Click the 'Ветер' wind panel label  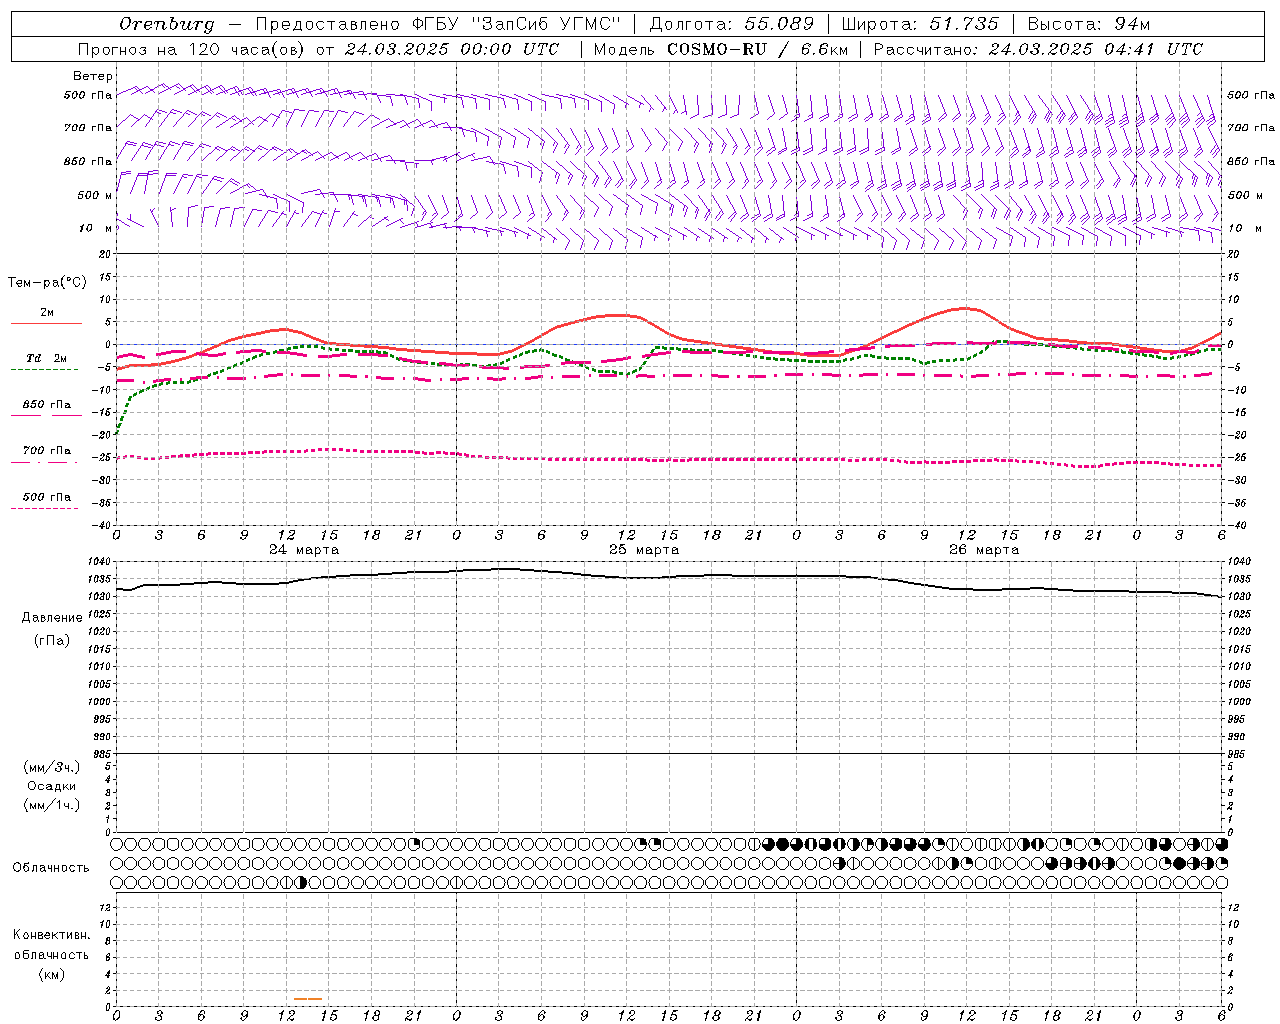point(93,76)
